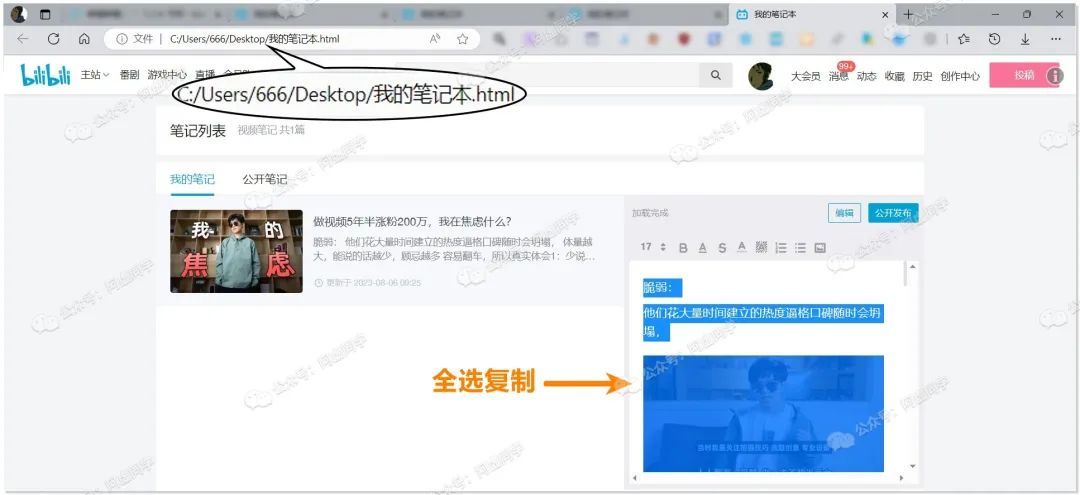This screenshot has height=495, width=1080.
Task: Insert image into note editor
Action: tap(820, 248)
